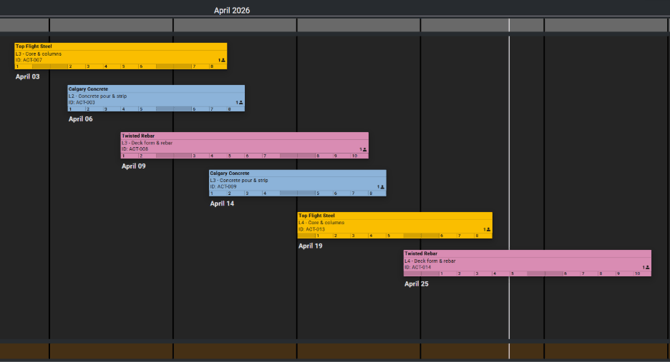The width and height of the screenshot is (670, 362).
Task: Select the Twisted Rebar L3 Deck form bar
Action: (x=244, y=145)
